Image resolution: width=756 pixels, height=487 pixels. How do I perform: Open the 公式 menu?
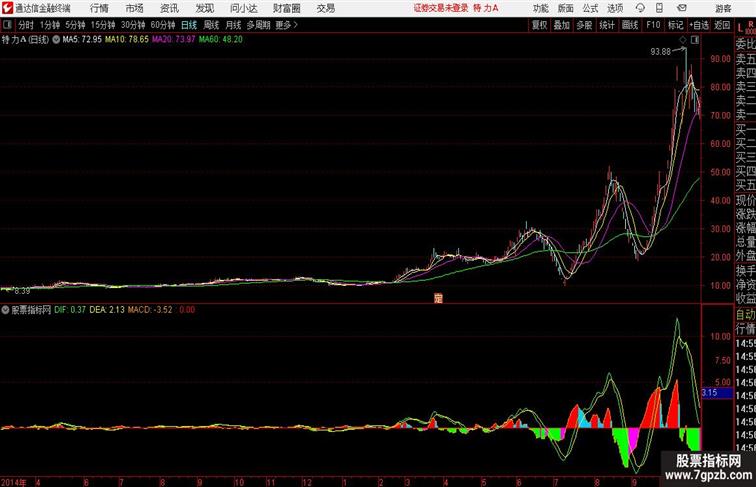590,8
